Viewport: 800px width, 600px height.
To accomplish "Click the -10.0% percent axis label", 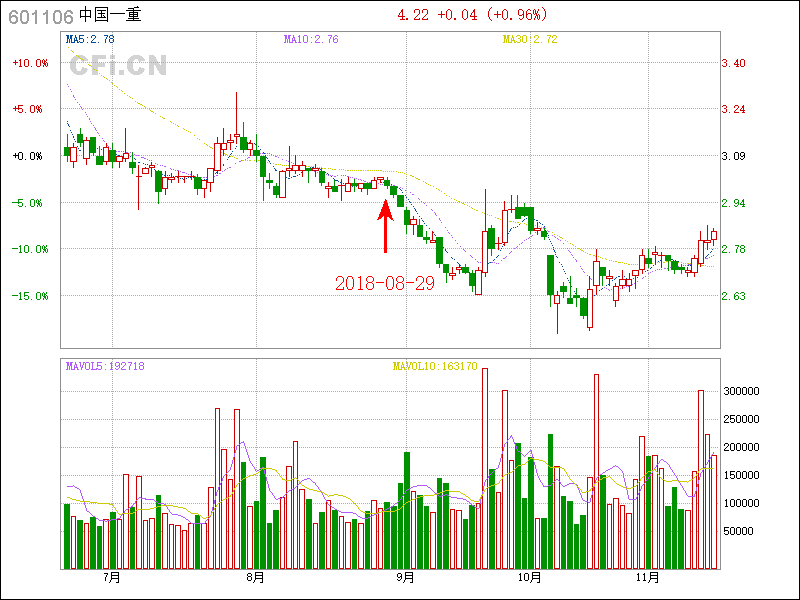I will click(31, 249).
